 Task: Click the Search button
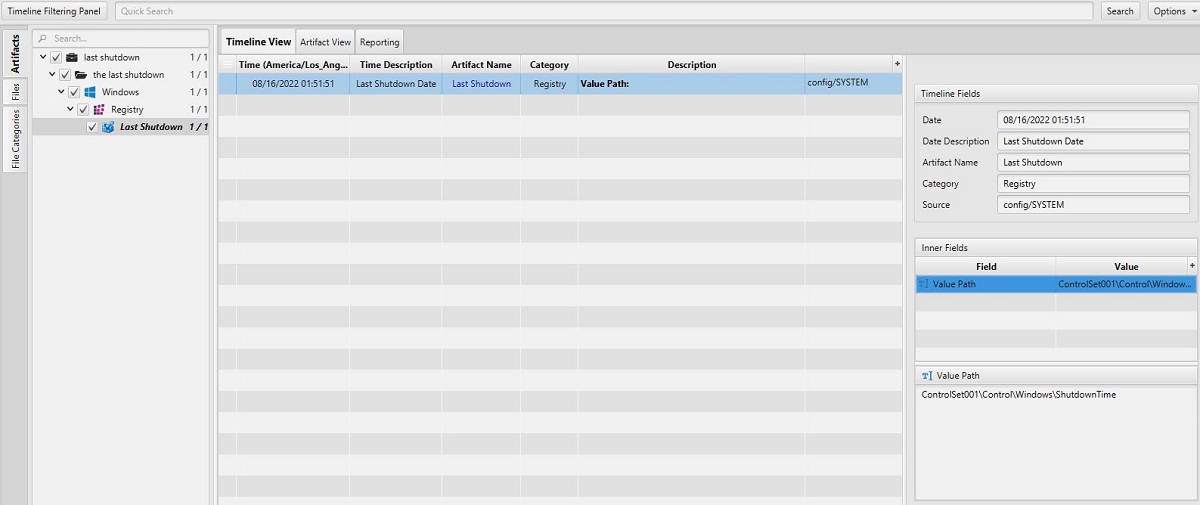[1120, 11]
